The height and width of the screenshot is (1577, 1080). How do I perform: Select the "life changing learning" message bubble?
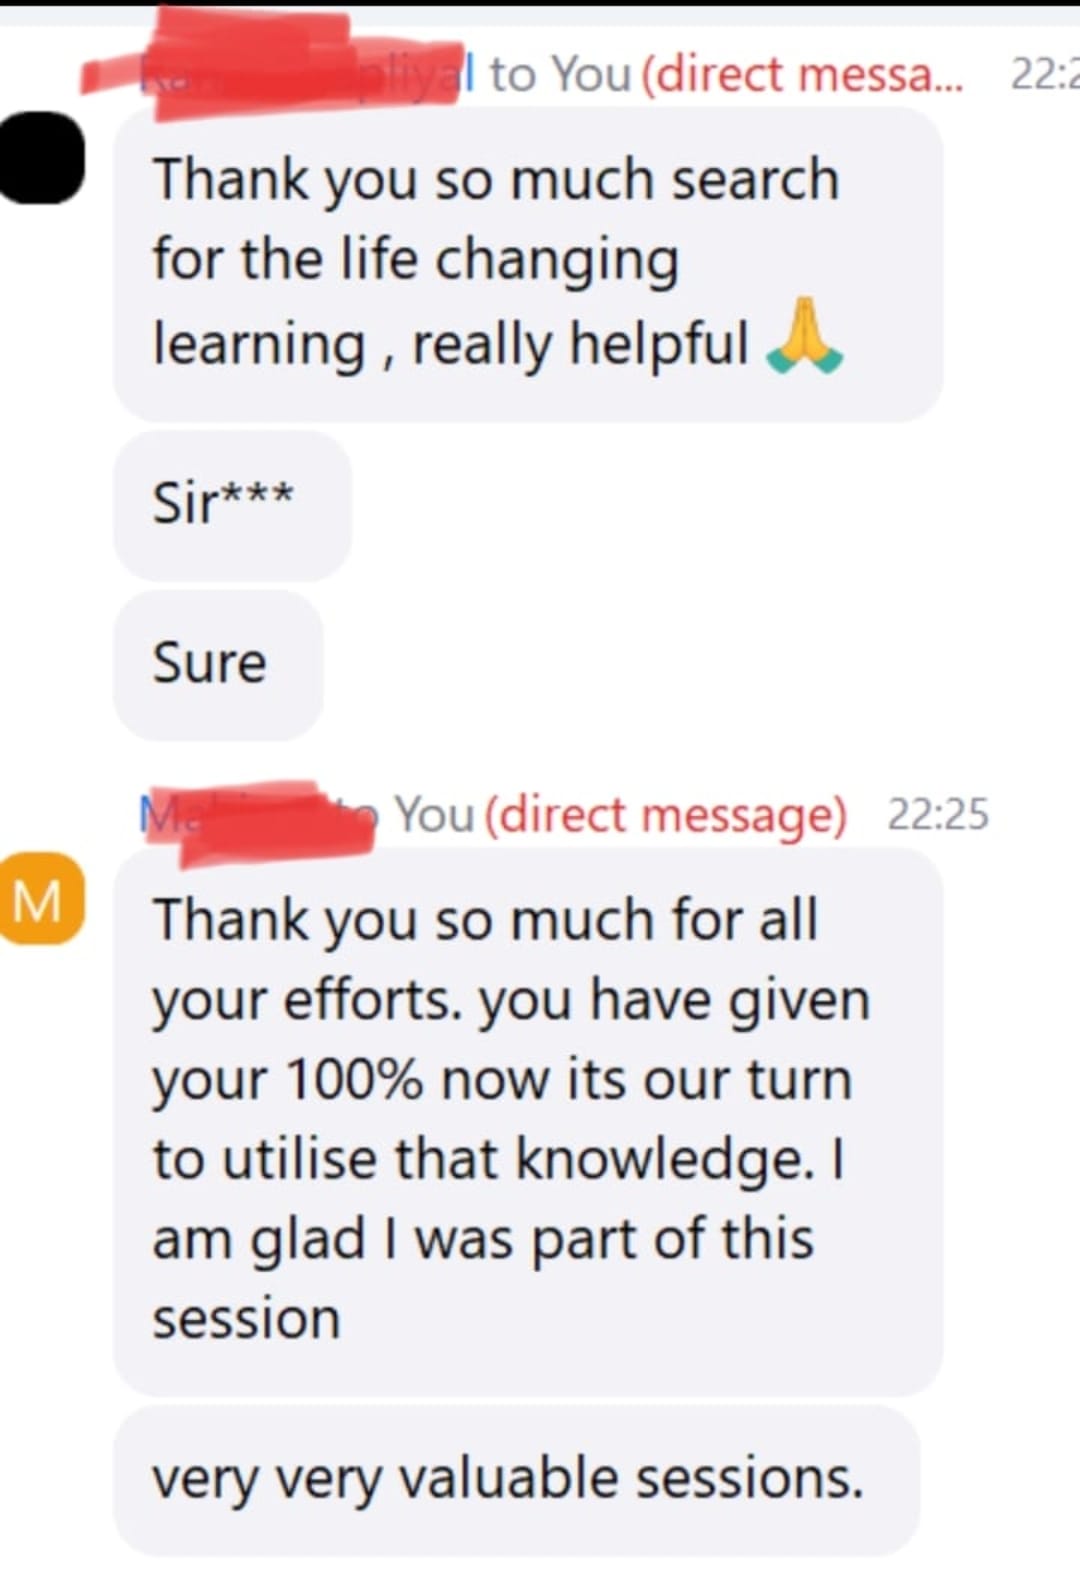pos(527,263)
